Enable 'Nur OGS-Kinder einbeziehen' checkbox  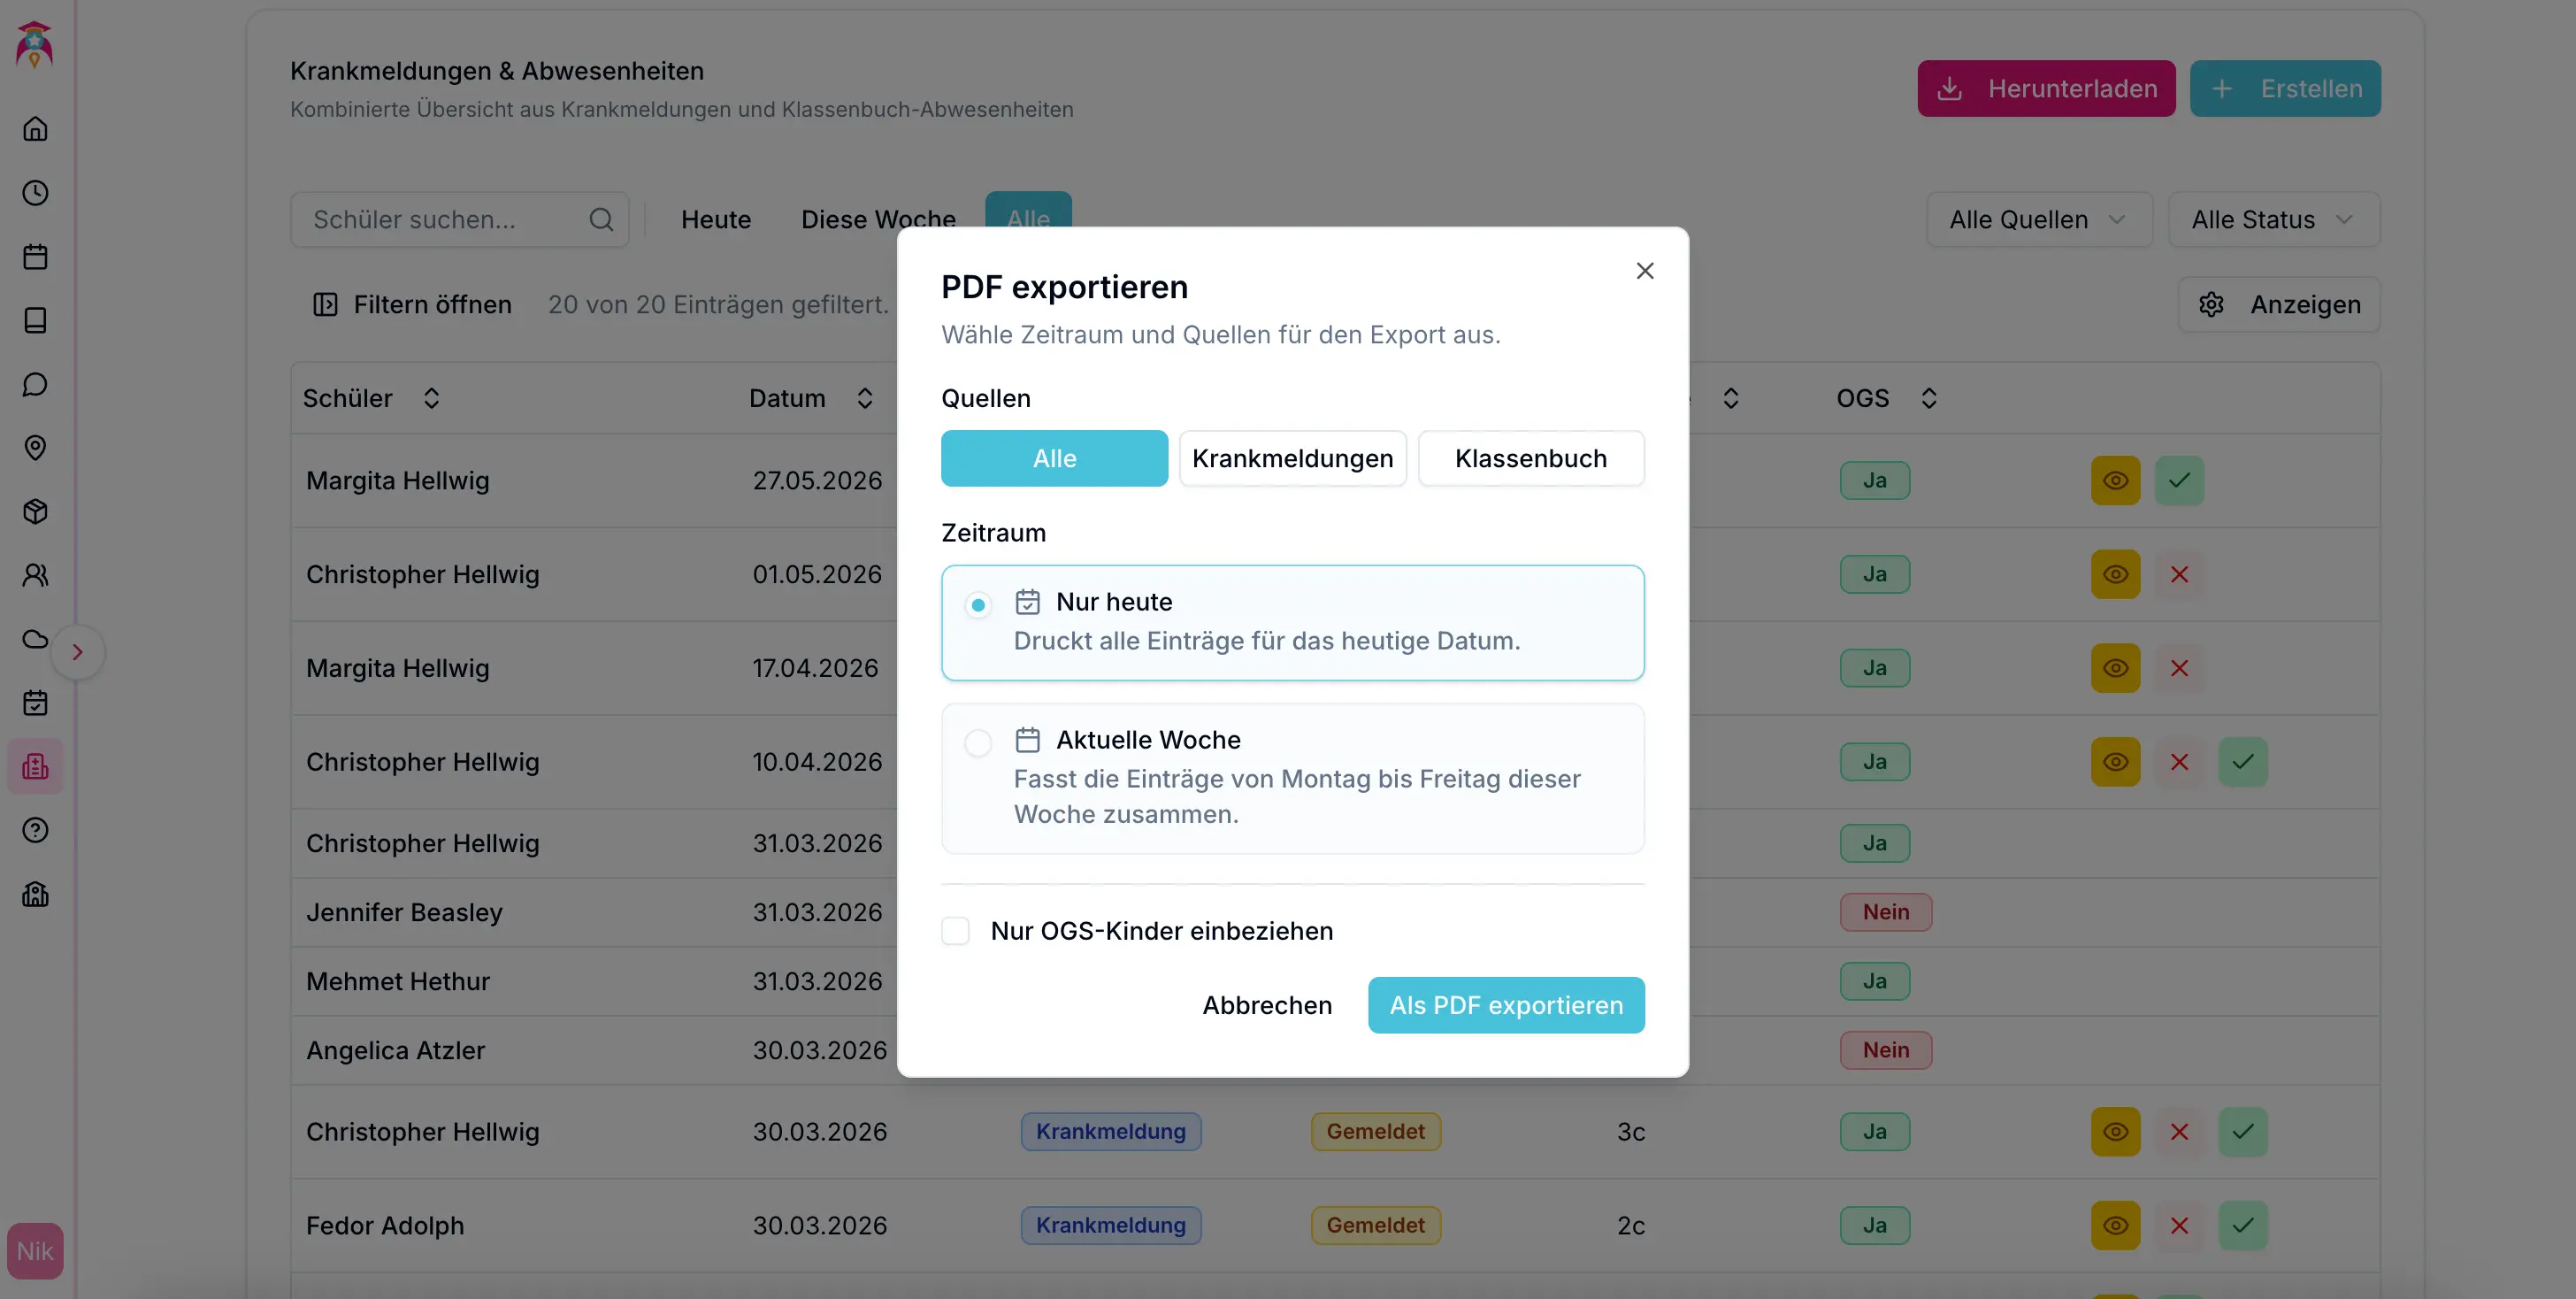point(955,931)
